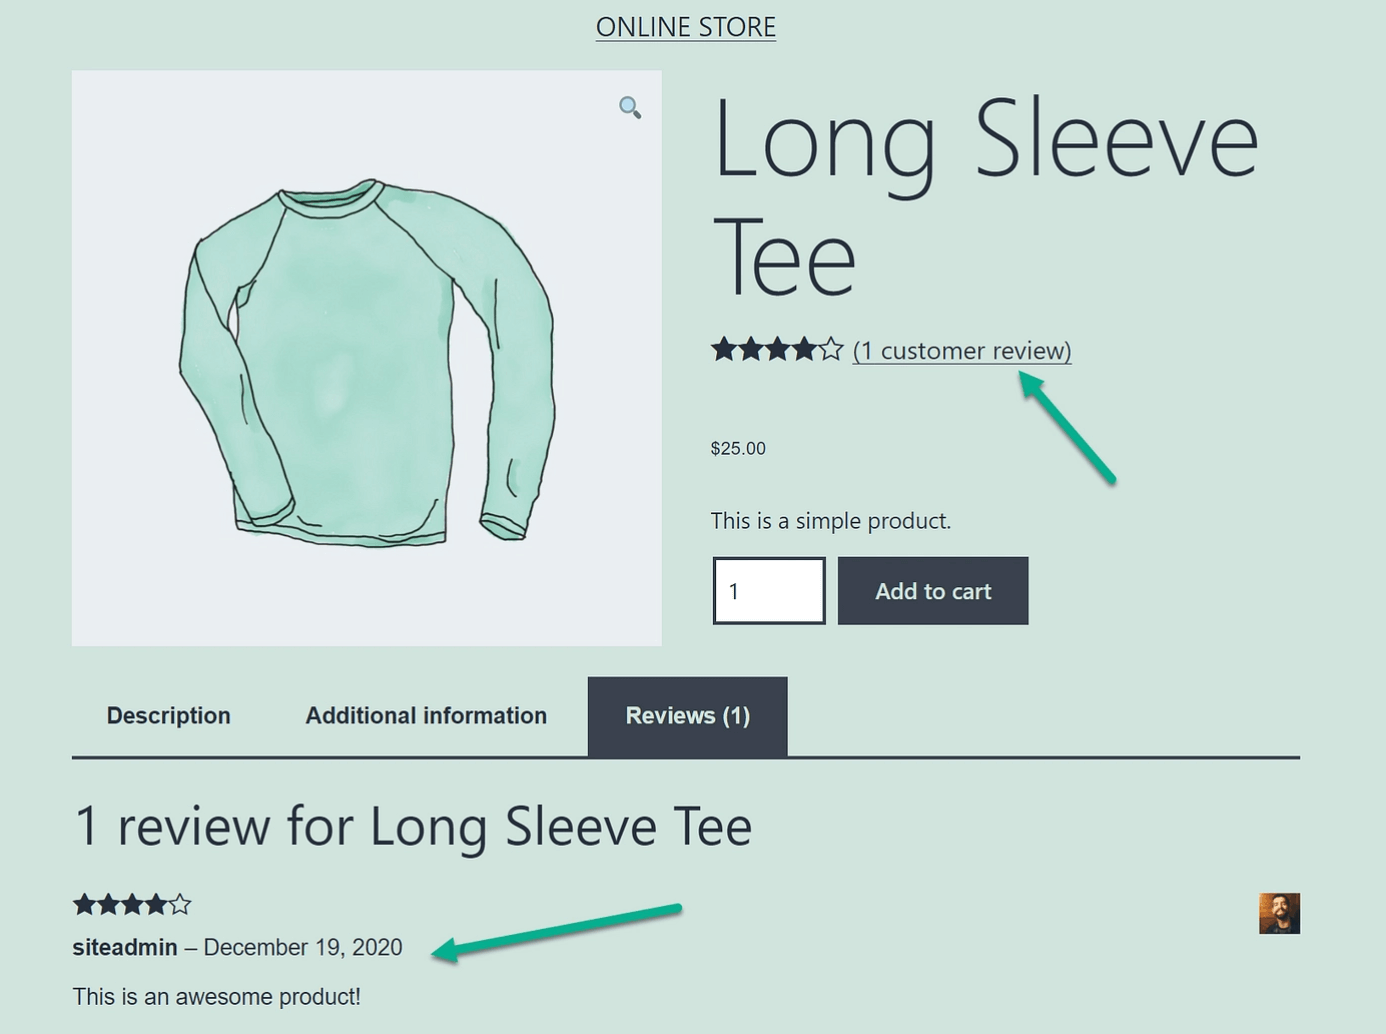Click the $25.00 price text
The height and width of the screenshot is (1034, 1386).
(738, 449)
